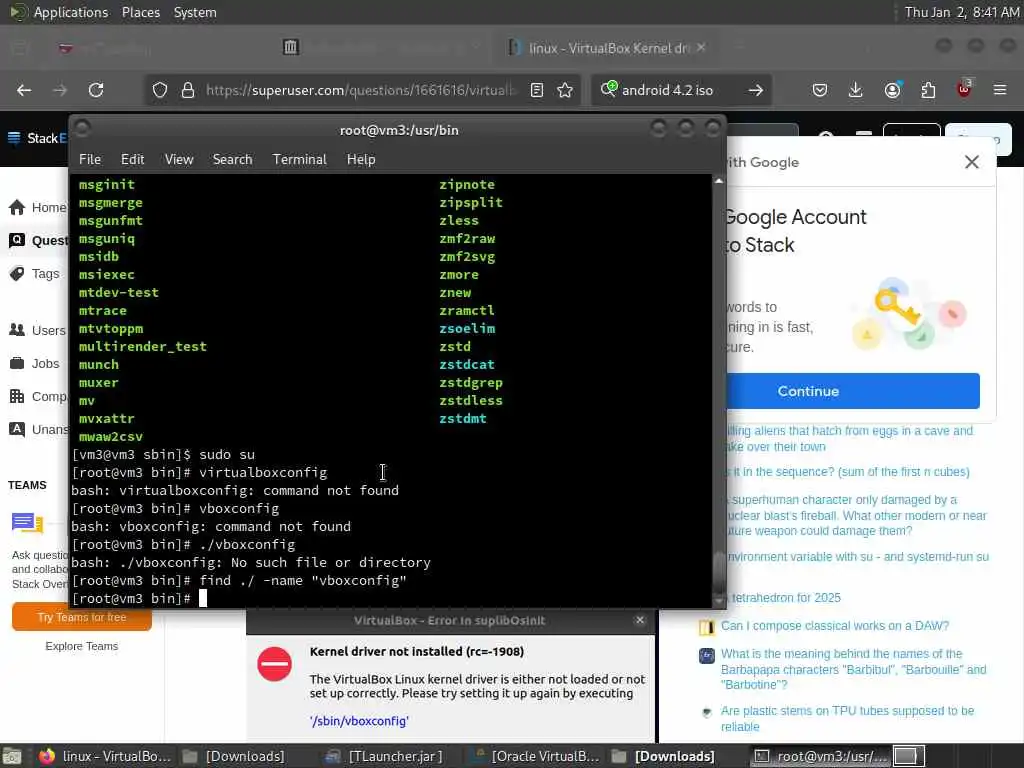Open the Tags sidebar link
Viewport: 1024px width, 768px height.
35,274
